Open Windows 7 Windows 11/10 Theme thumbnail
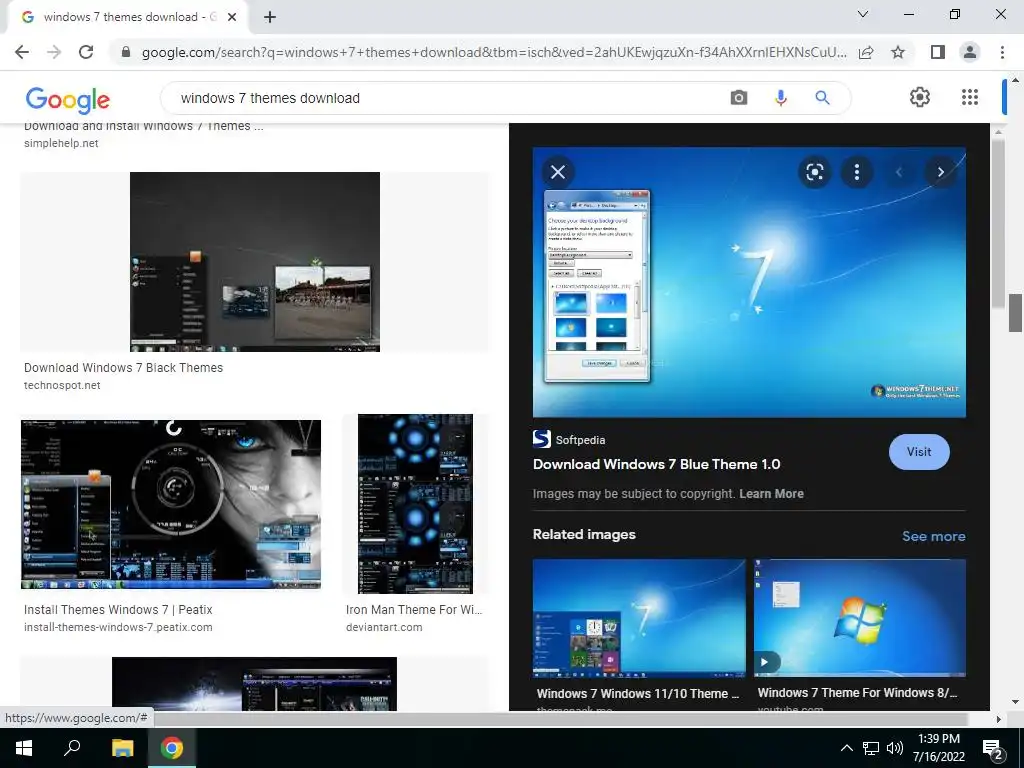This screenshot has height=768, width=1024. tap(639, 618)
